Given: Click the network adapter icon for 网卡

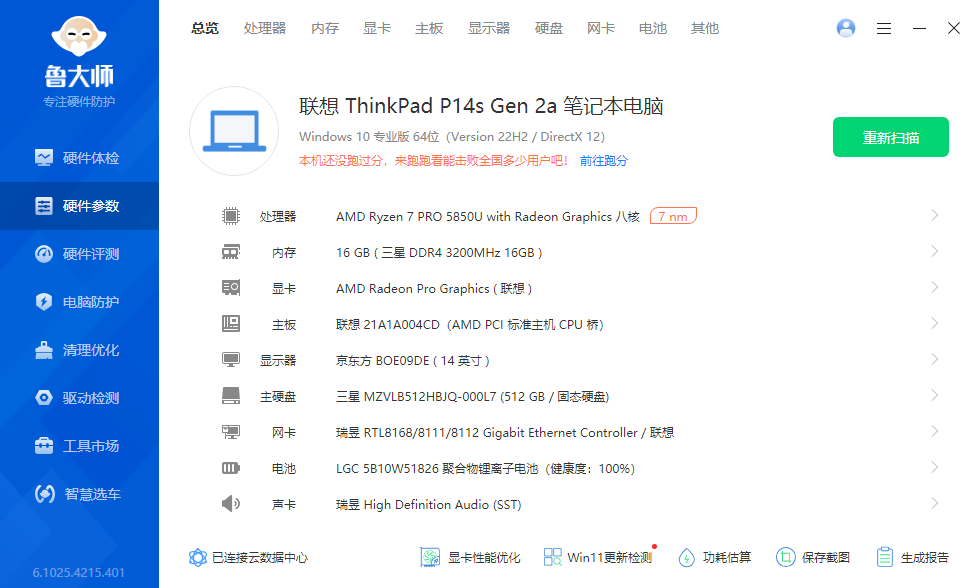Looking at the screenshot, I should coord(231,431).
